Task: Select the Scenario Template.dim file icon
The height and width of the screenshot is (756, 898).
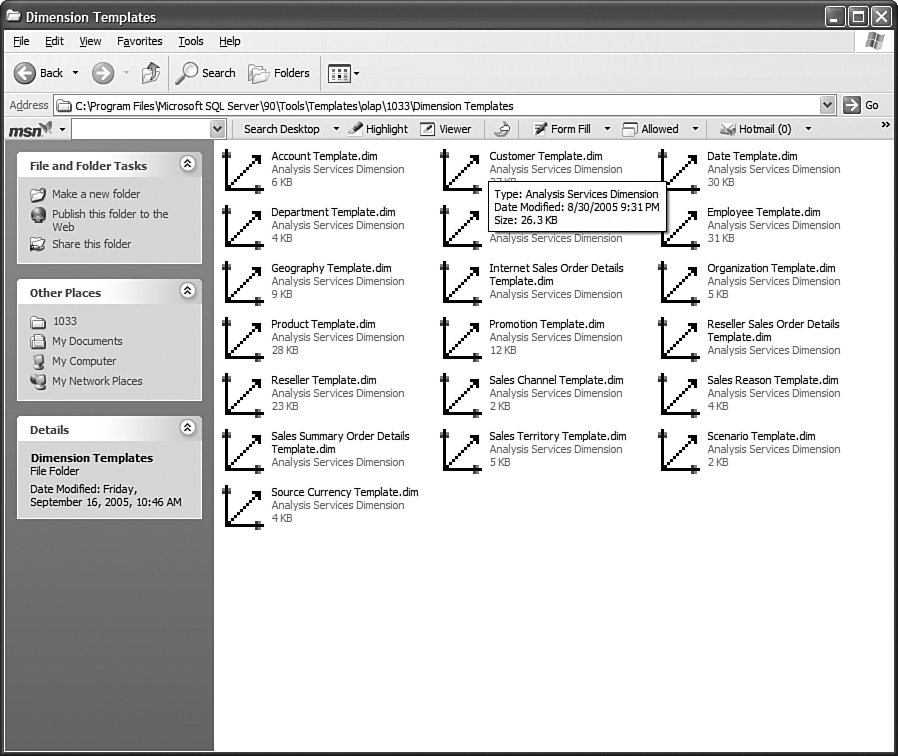Action: [679, 451]
